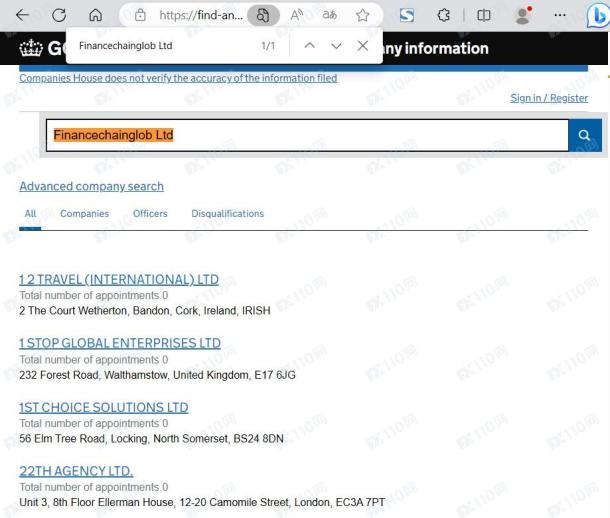Open 1ST CHOICE SOLUTIONS LTD result
The height and width of the screenshot is (518, 610).
104,407
